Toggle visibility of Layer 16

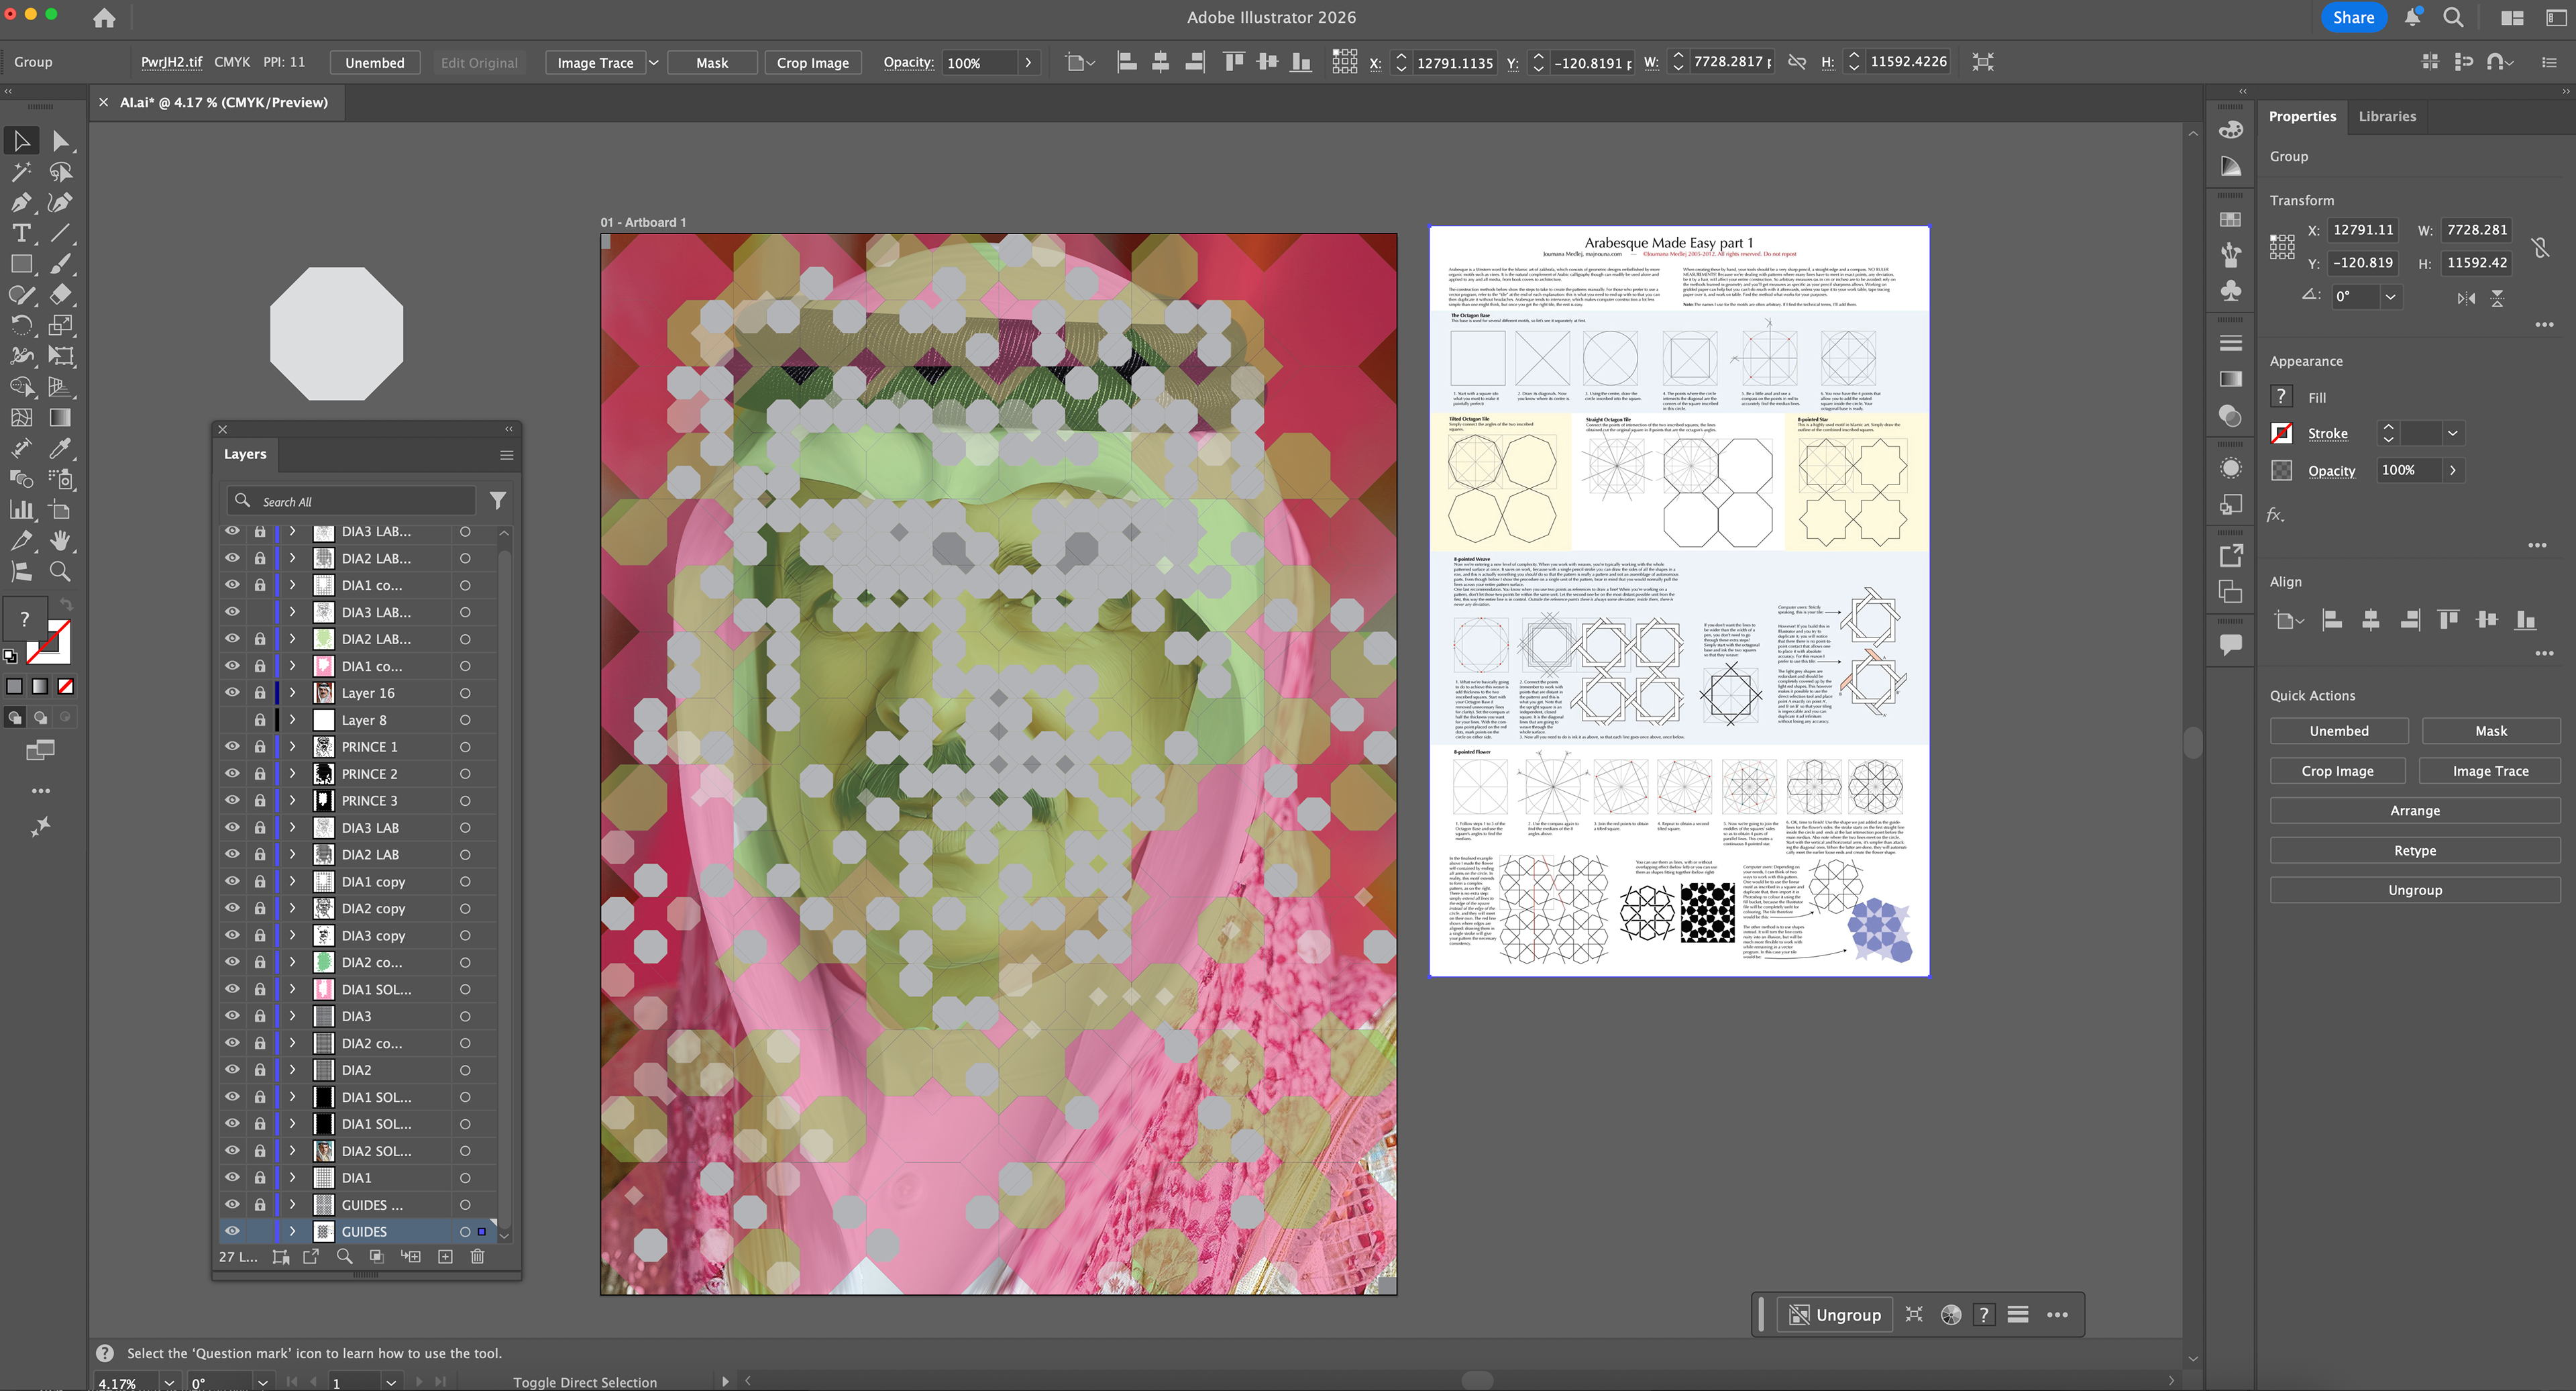coord(232,692)
